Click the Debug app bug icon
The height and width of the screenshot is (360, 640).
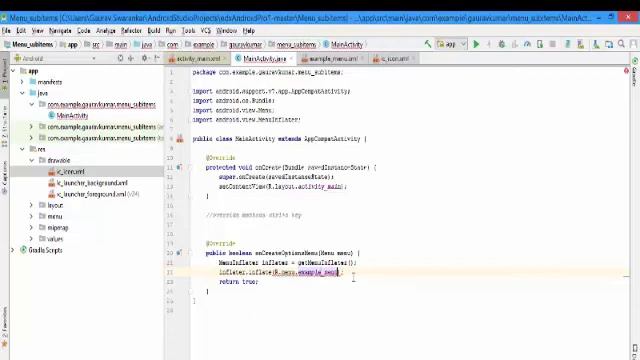[x=502, y=44]
